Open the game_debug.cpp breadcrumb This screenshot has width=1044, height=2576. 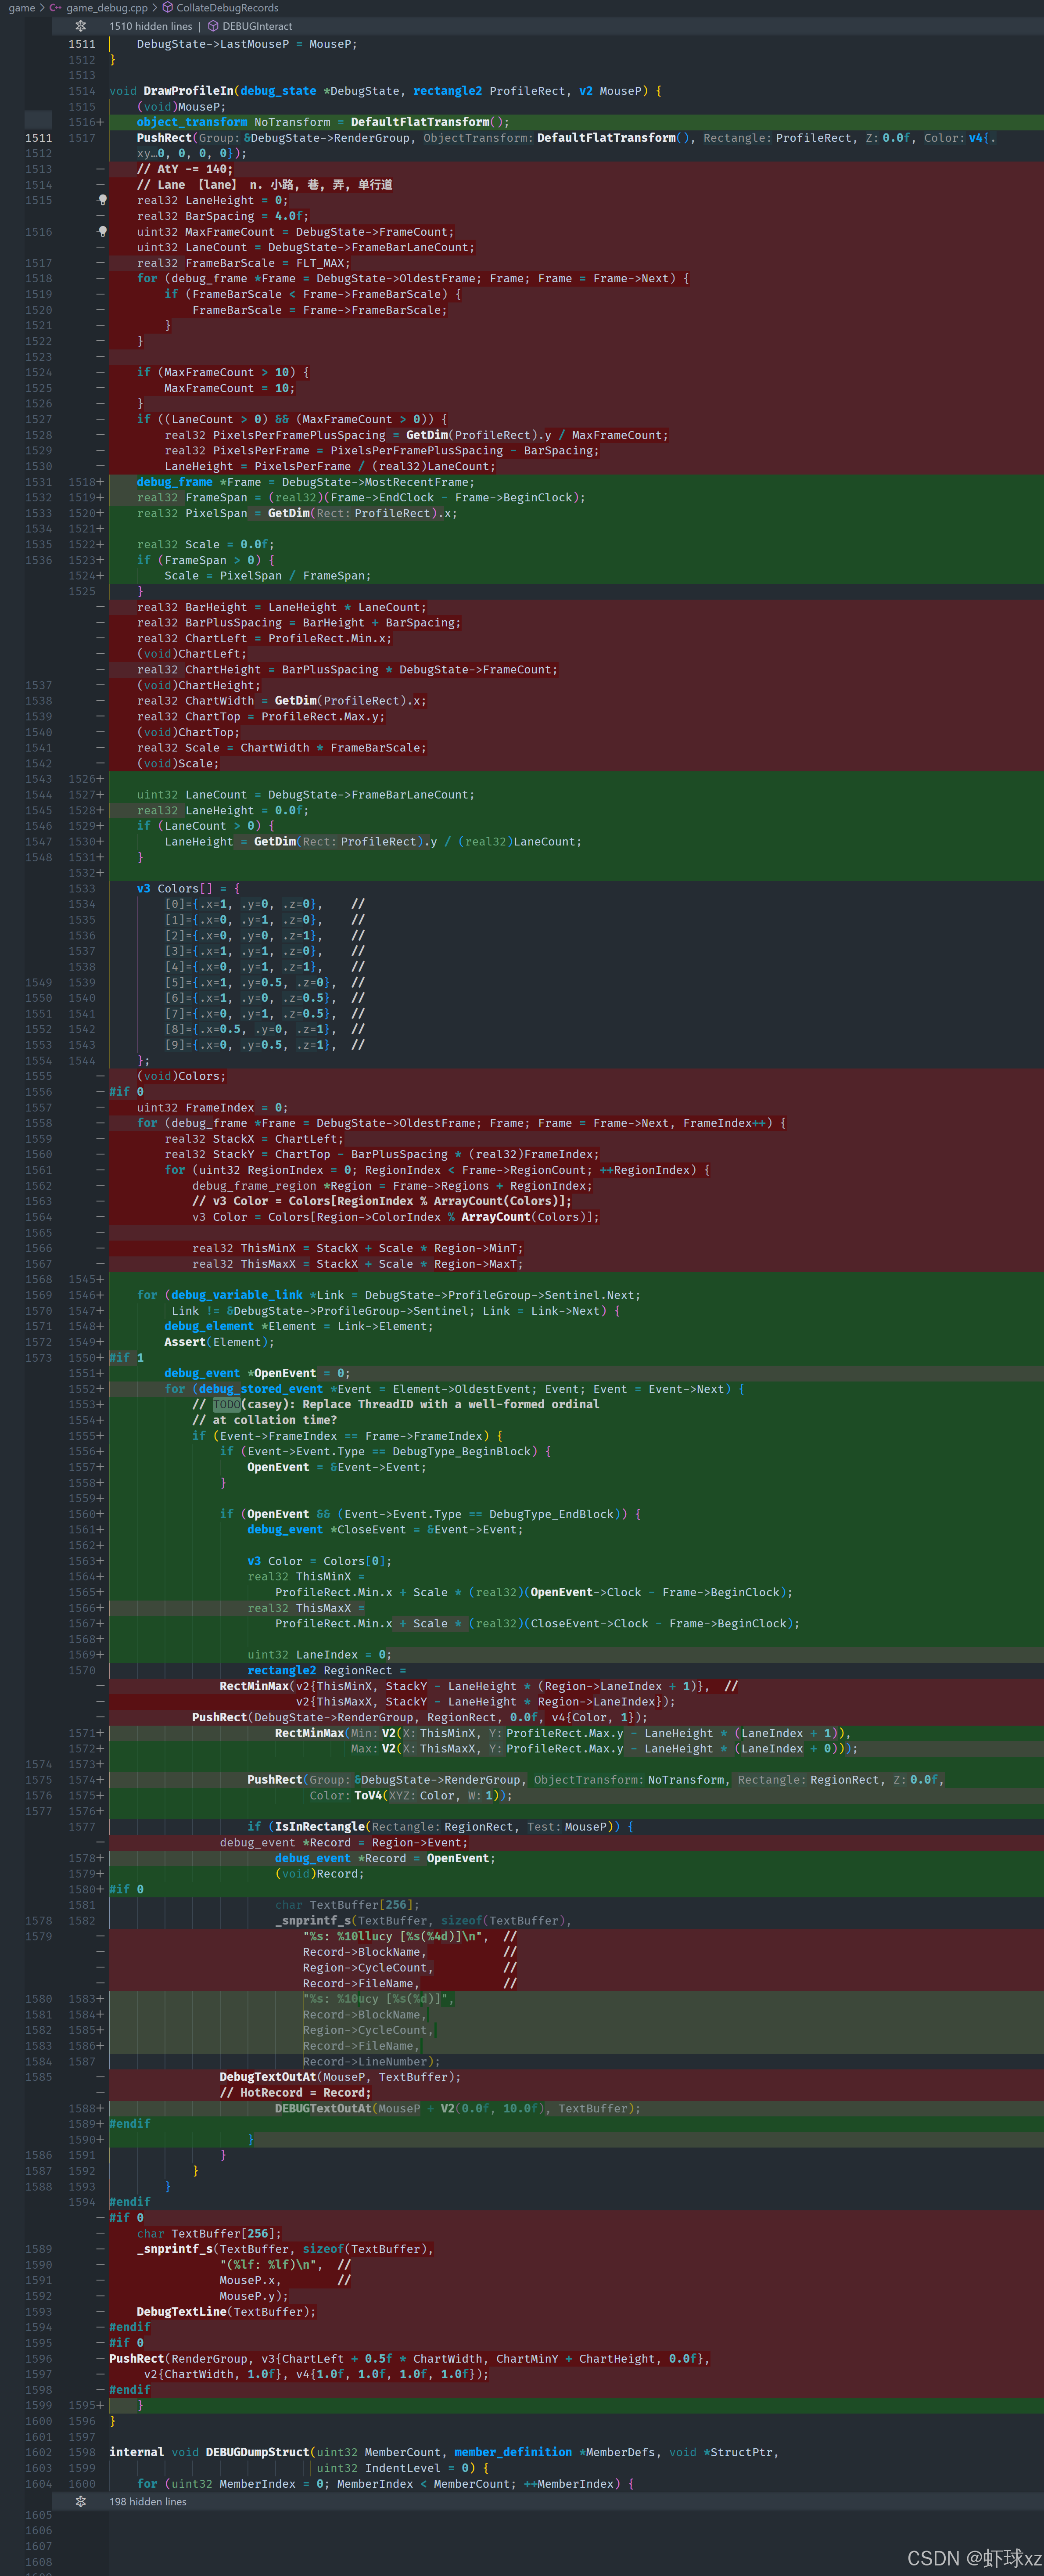(107, 7)
